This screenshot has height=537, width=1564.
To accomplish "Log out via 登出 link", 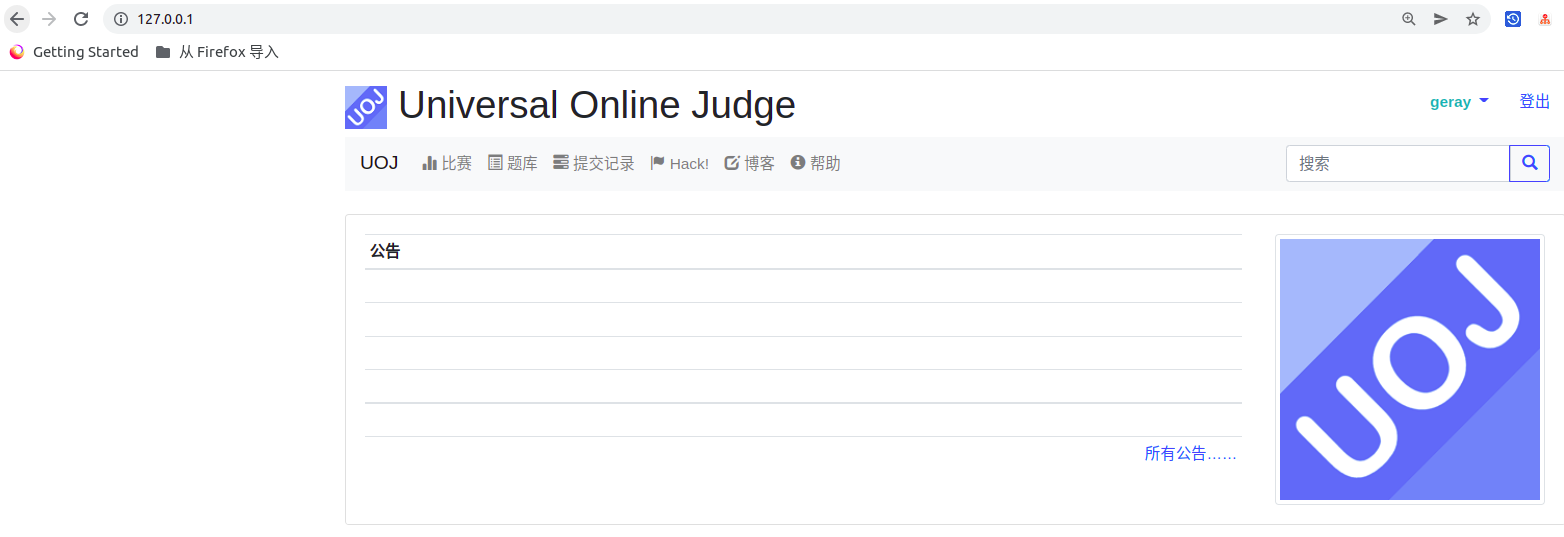I will (1534, 102).
